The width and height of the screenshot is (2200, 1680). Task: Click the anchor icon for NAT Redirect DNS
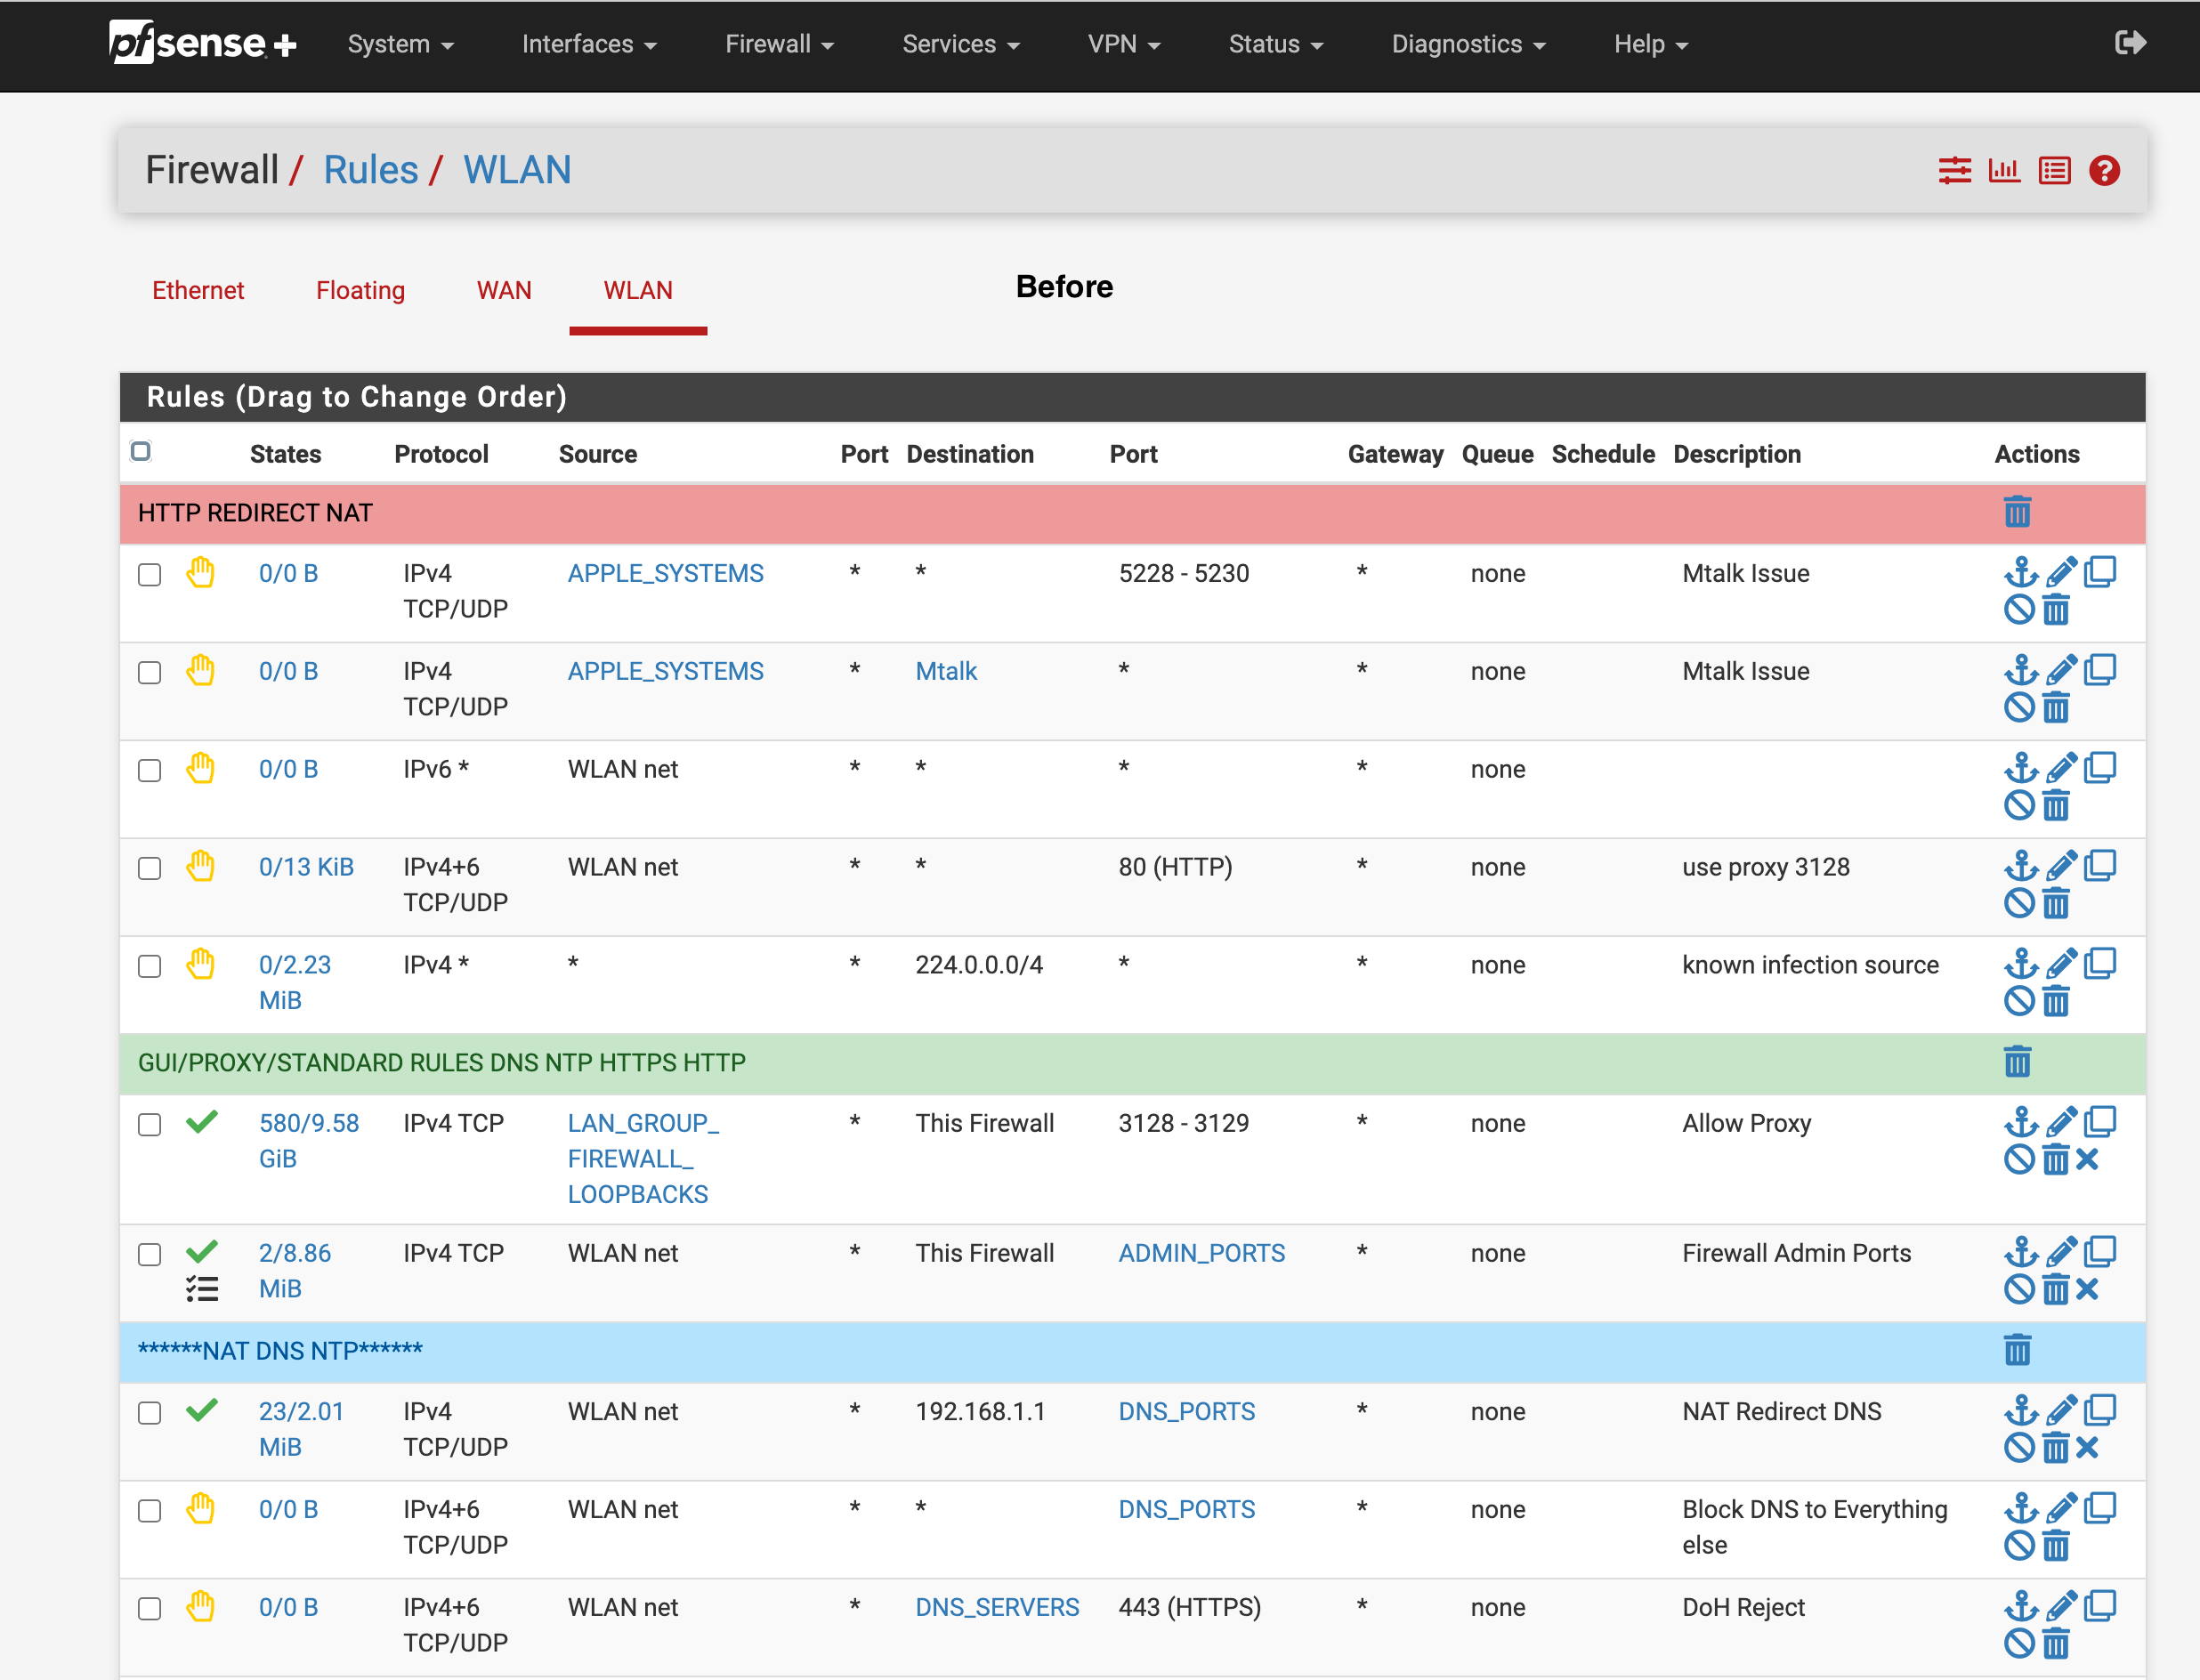coord(2021,1411)
